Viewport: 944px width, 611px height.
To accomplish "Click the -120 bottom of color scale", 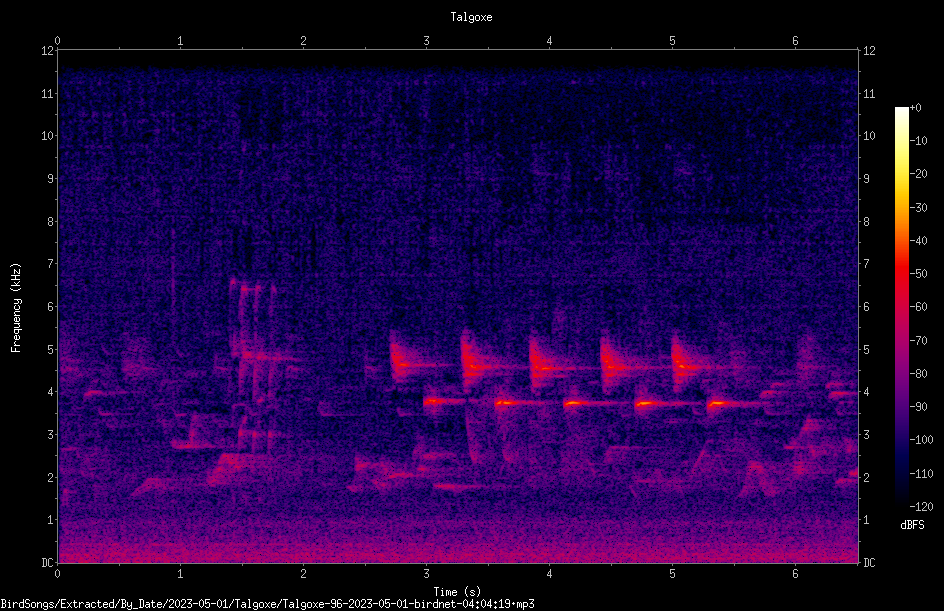I will point(921,506).
